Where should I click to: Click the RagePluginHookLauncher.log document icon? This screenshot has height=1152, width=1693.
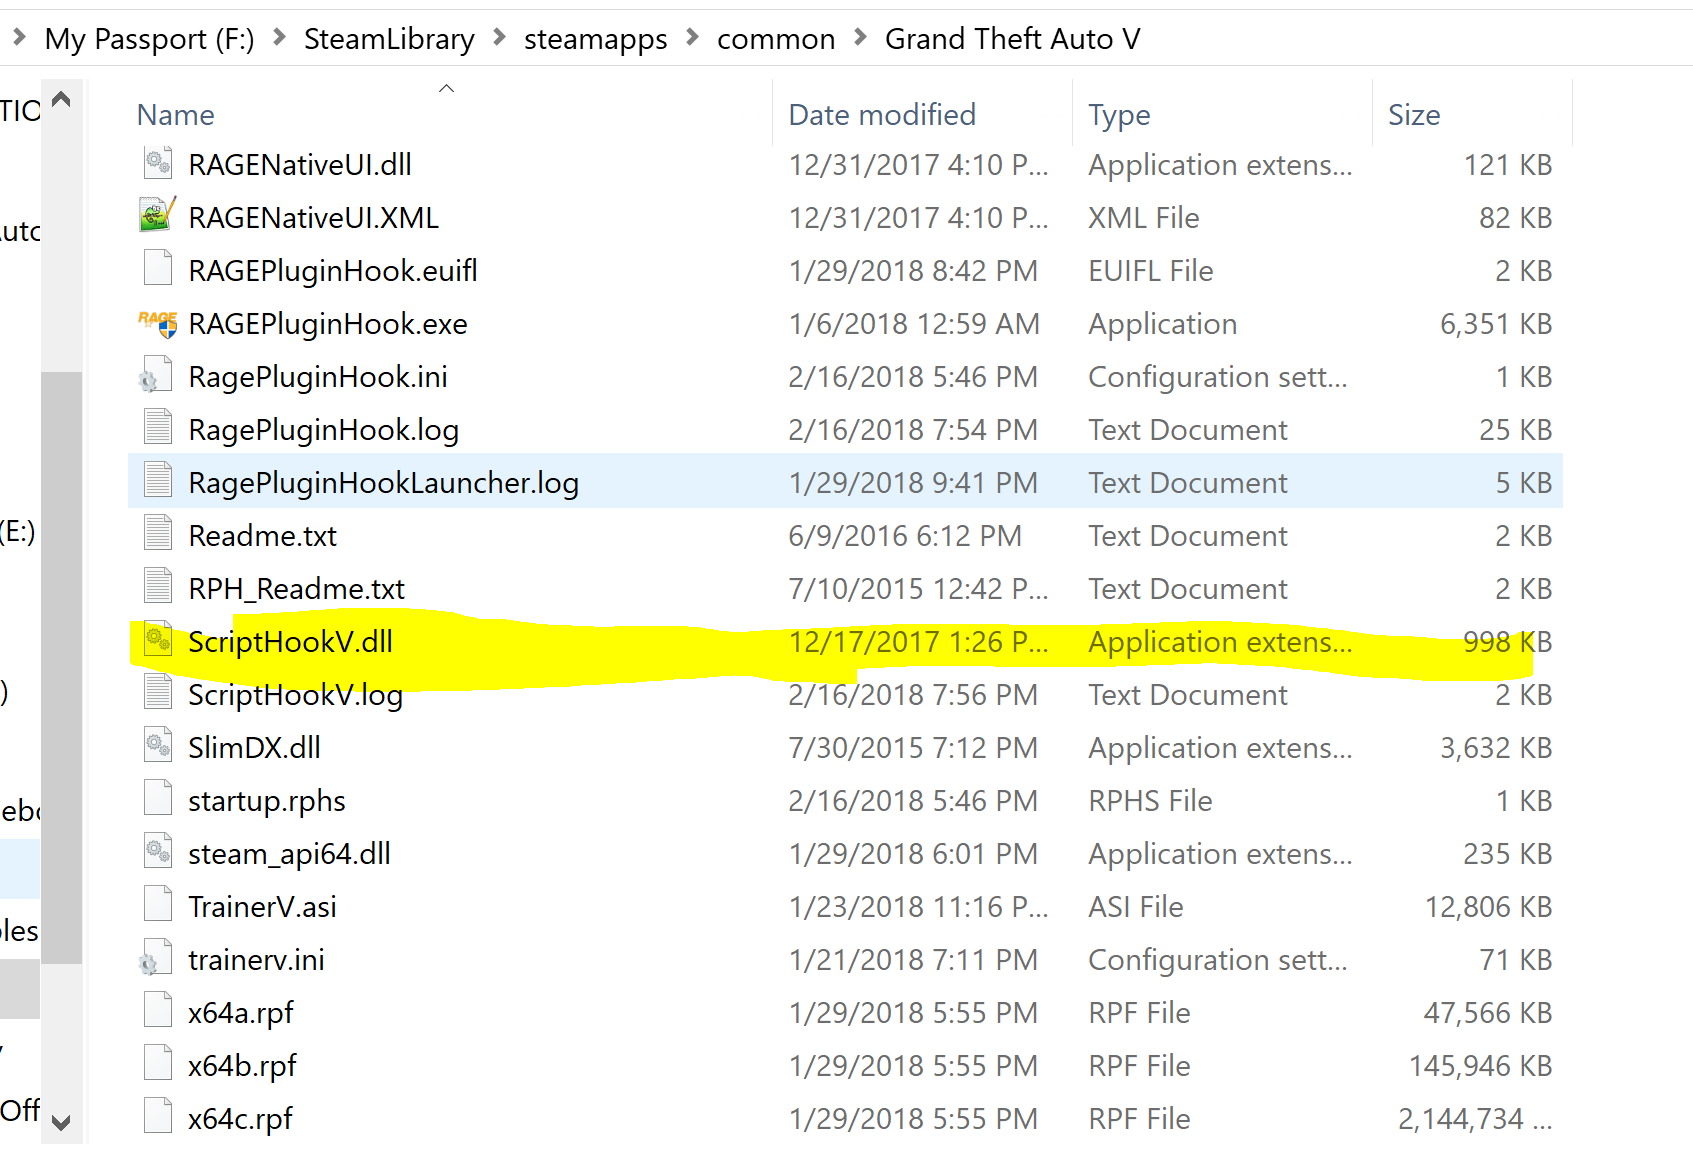point(158,482)
